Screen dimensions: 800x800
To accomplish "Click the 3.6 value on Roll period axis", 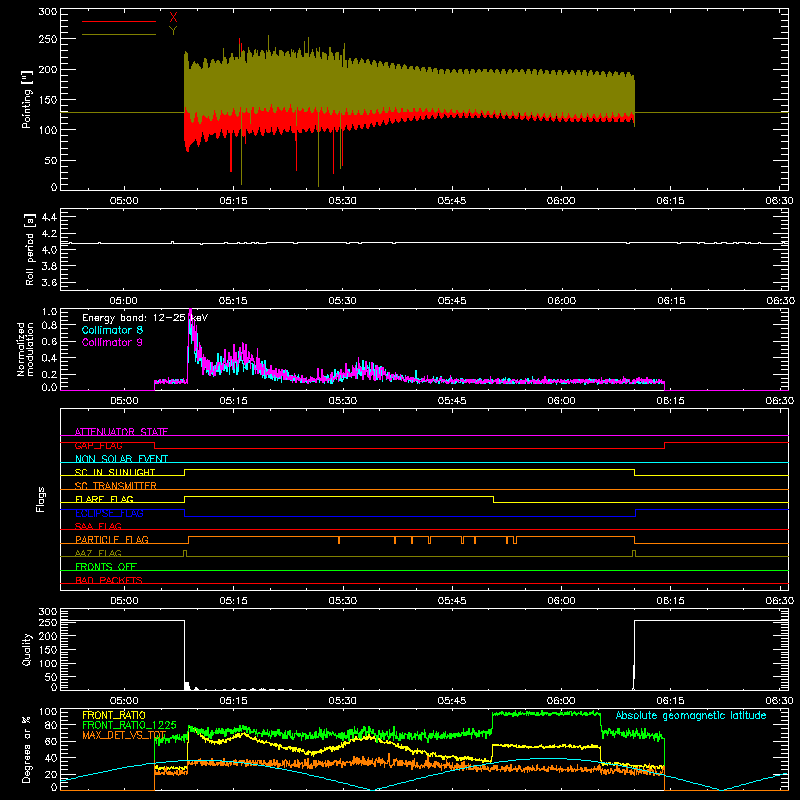I will 49,282.
